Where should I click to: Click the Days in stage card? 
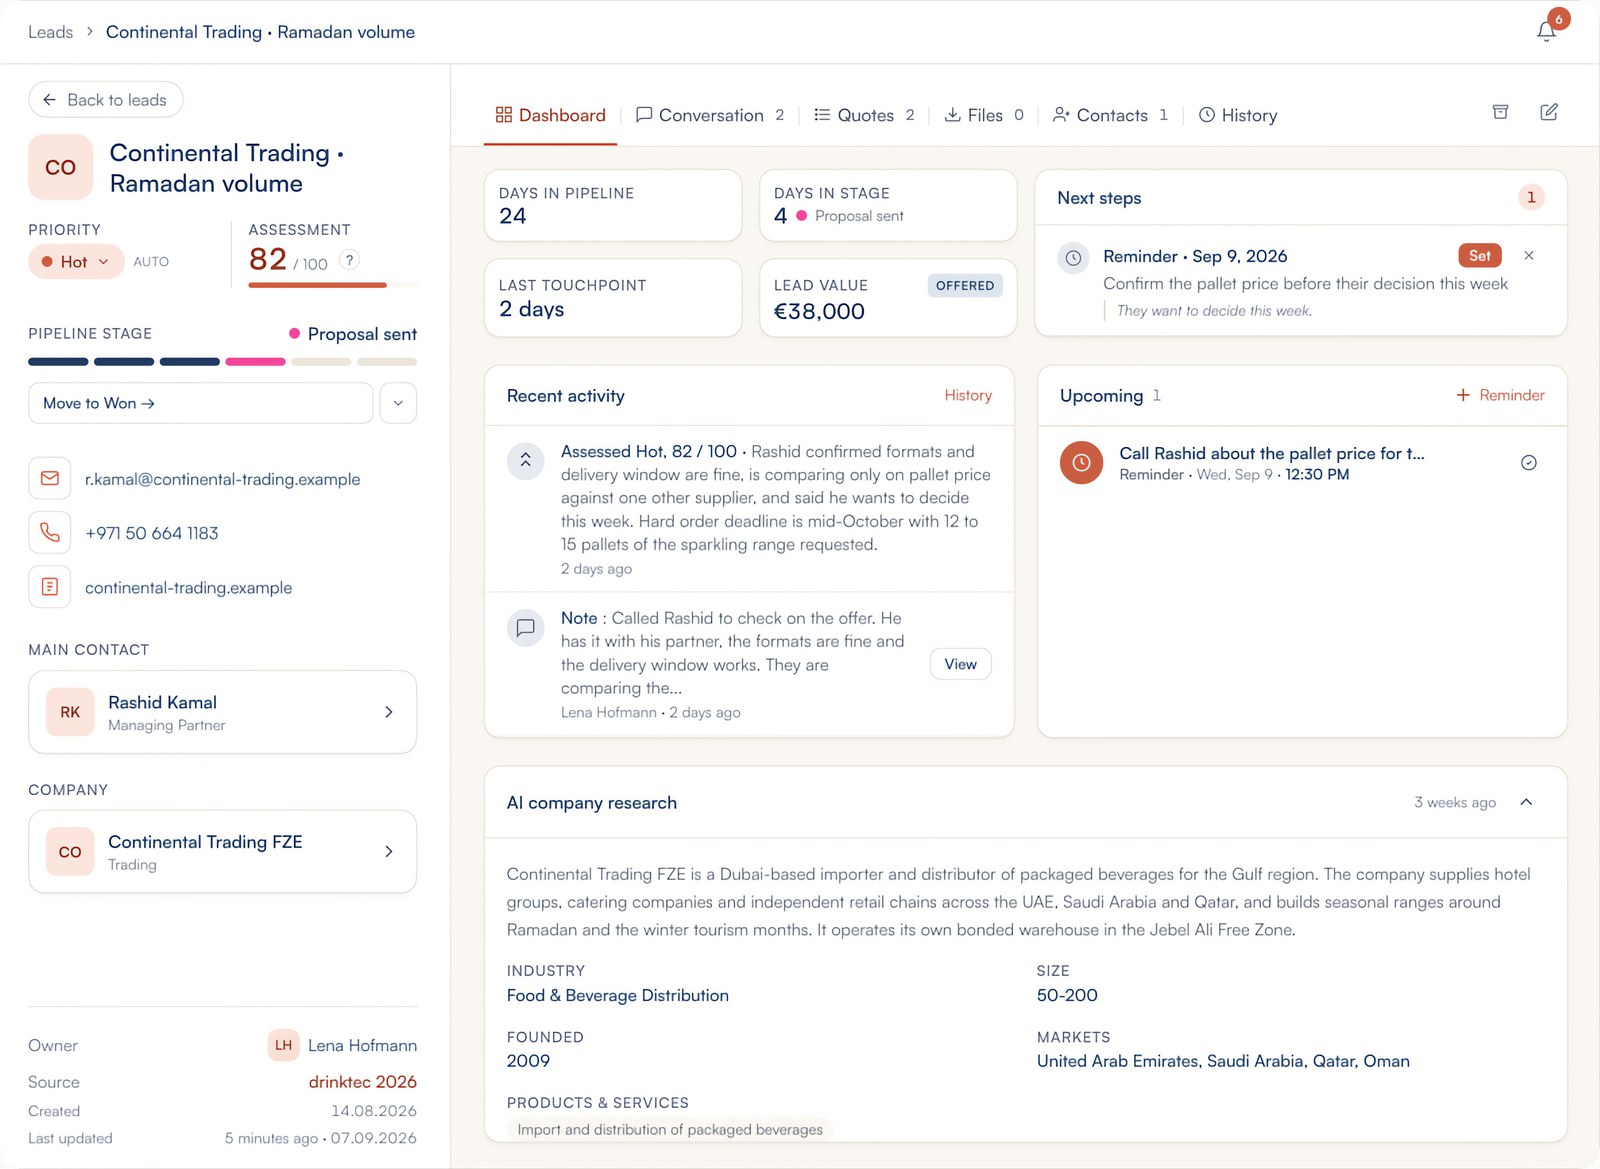pos(888,205)
